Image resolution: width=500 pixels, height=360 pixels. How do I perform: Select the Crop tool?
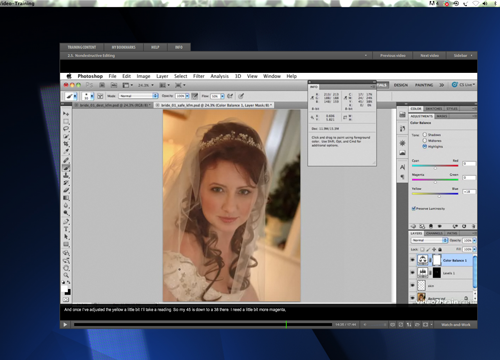(66, 144)
